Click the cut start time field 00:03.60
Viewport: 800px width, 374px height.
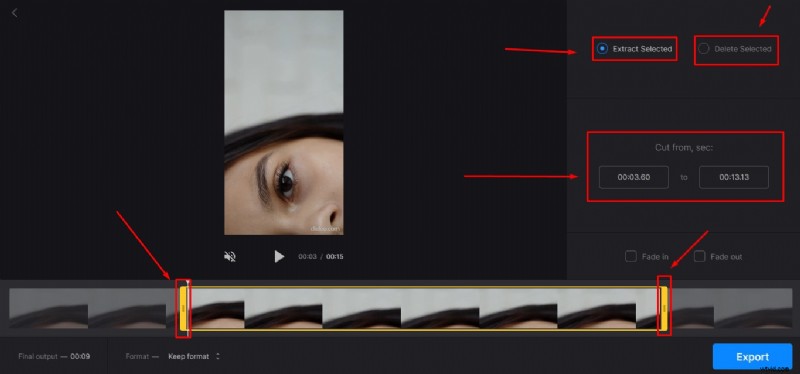634,177
